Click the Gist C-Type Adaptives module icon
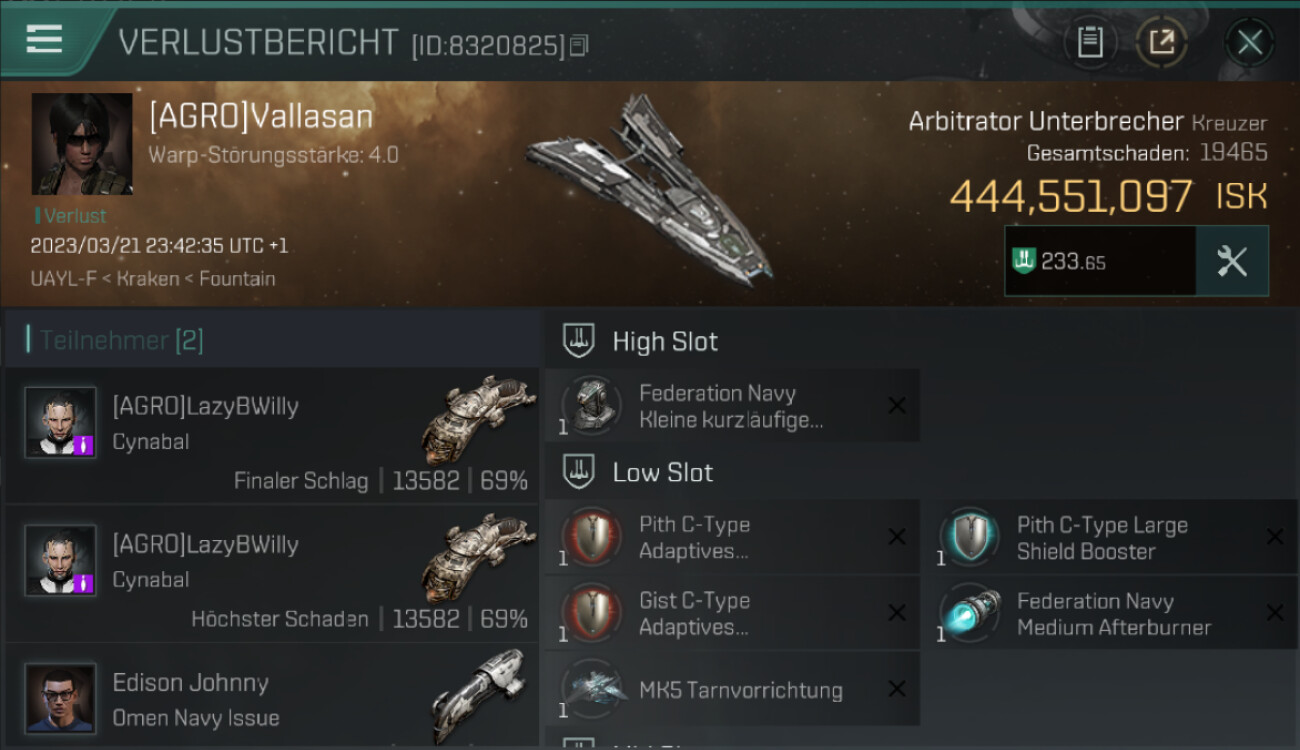Screen dimensions: 1300x750 [x=591, y=612]
